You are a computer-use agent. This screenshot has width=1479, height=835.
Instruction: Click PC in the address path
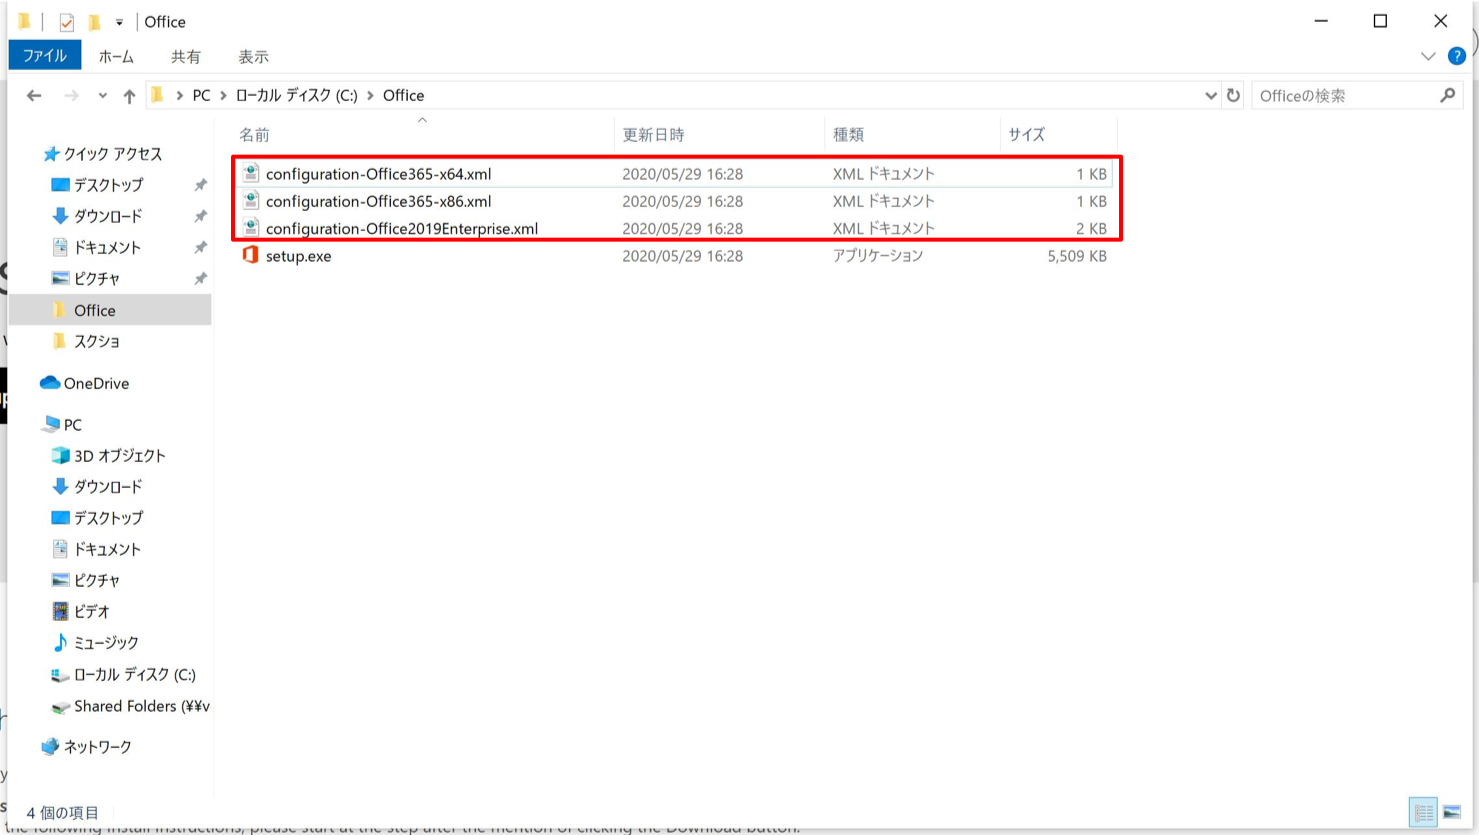pyautogui.click(x=201, y=95)
